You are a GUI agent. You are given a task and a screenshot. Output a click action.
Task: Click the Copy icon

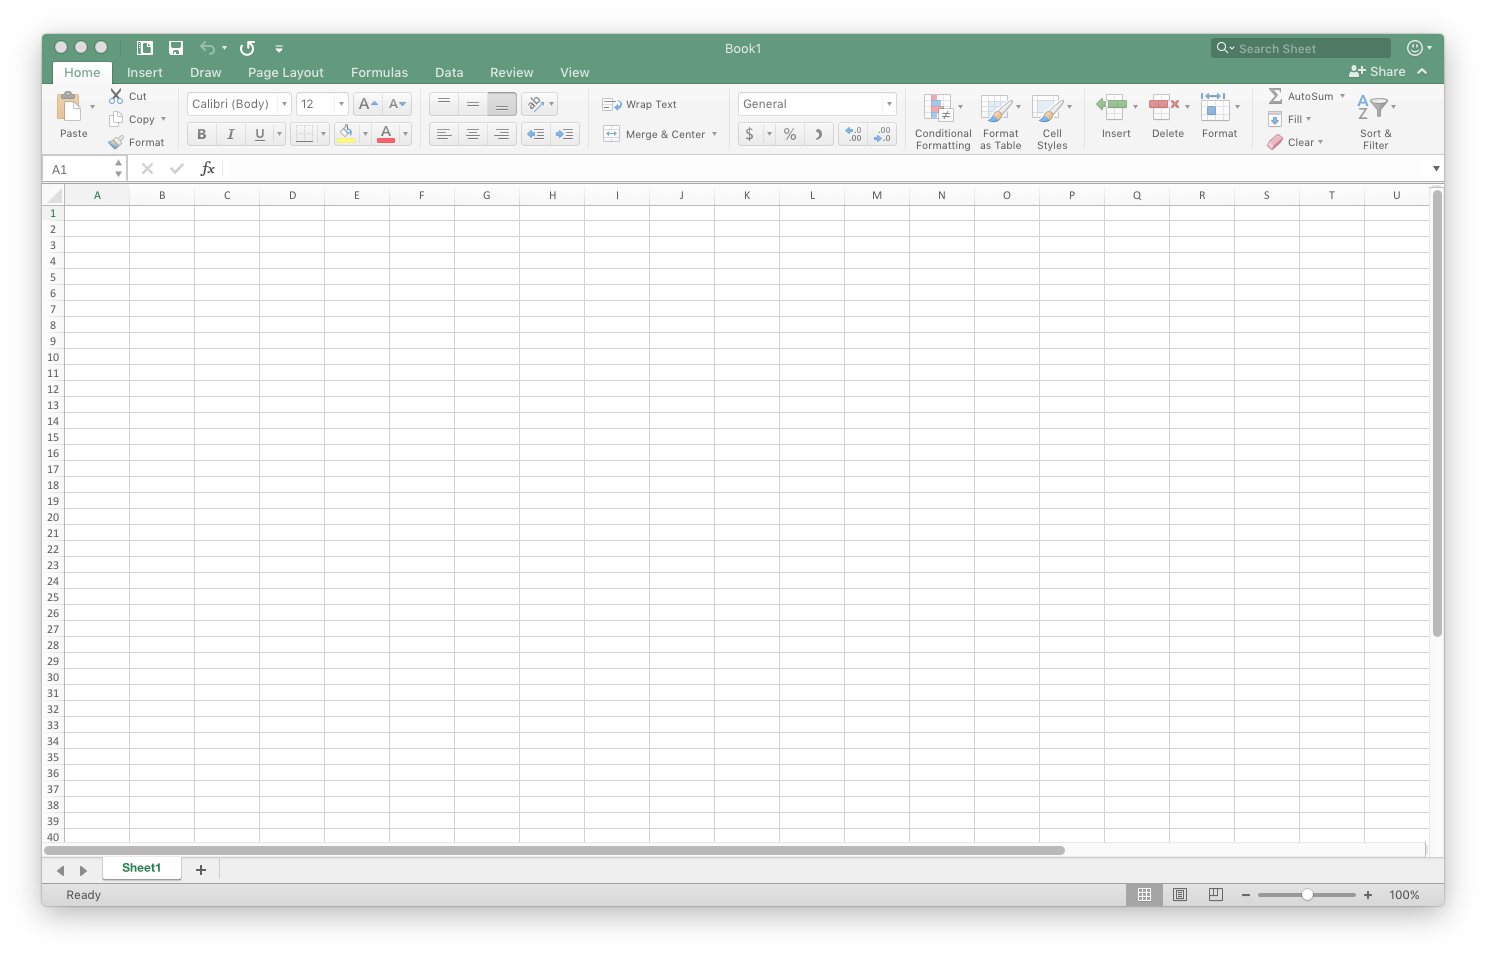coord(116,119)
